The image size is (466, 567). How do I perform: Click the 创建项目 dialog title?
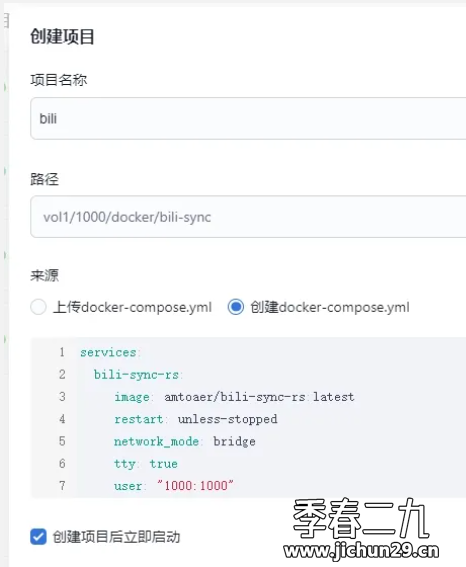(x=62, y=37)
